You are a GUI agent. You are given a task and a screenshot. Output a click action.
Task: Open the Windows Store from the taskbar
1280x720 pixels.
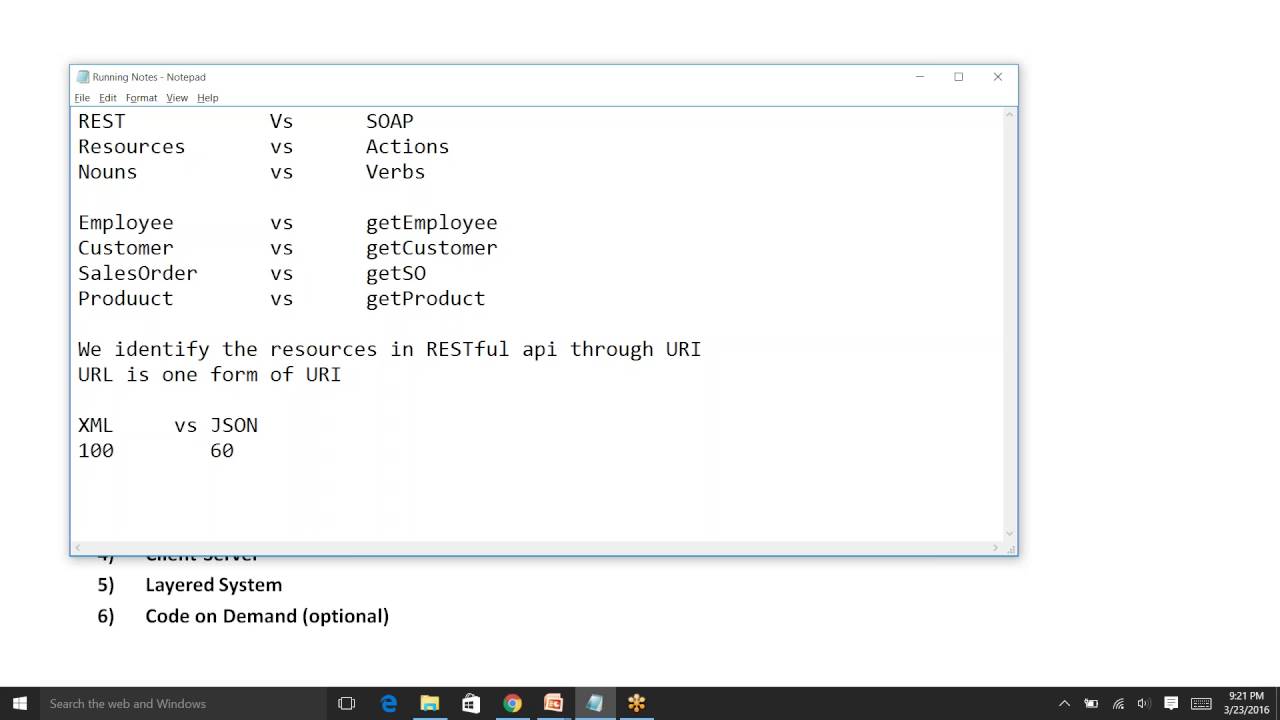(471, 704)
